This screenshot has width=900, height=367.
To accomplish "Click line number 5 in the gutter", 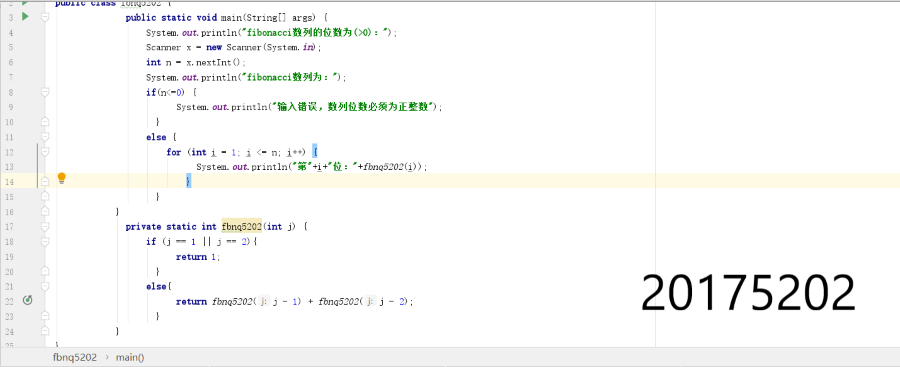I will pos(11,47).
